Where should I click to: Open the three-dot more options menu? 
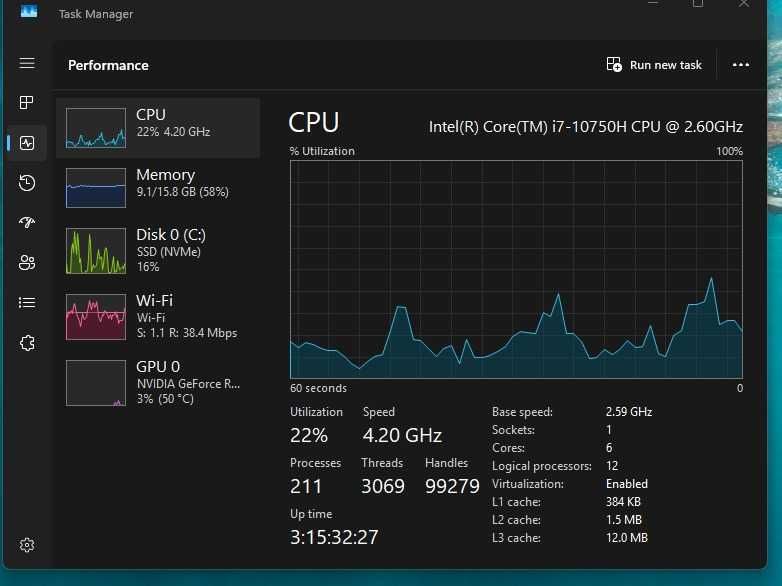coord(741,65)
